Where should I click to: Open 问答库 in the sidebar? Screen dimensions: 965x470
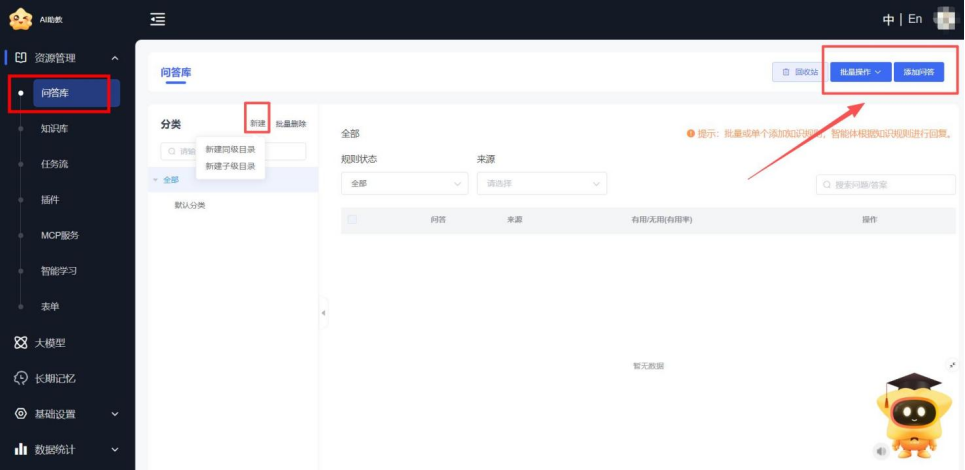(76, 94)
